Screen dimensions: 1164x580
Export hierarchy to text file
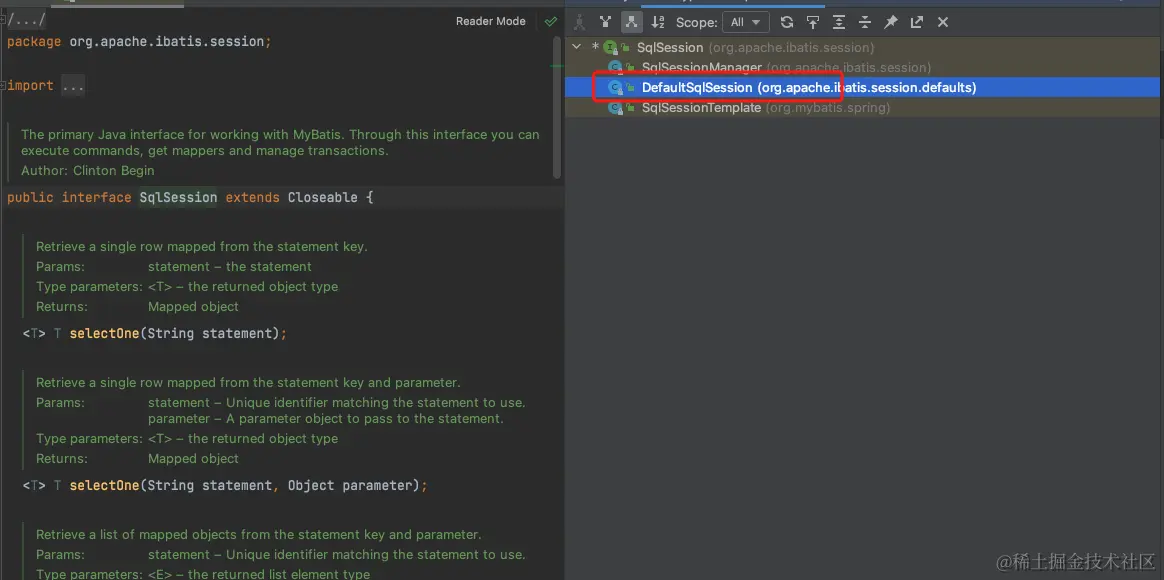[917, 22]
